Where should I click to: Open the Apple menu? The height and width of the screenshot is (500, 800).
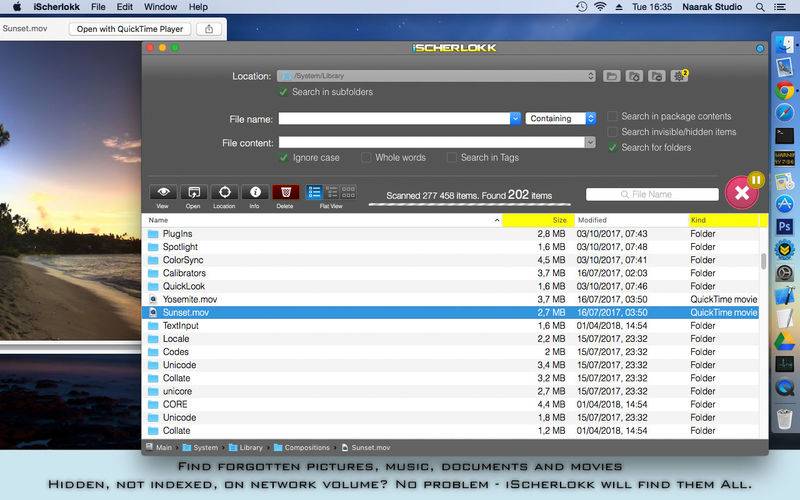pos(16,7)
